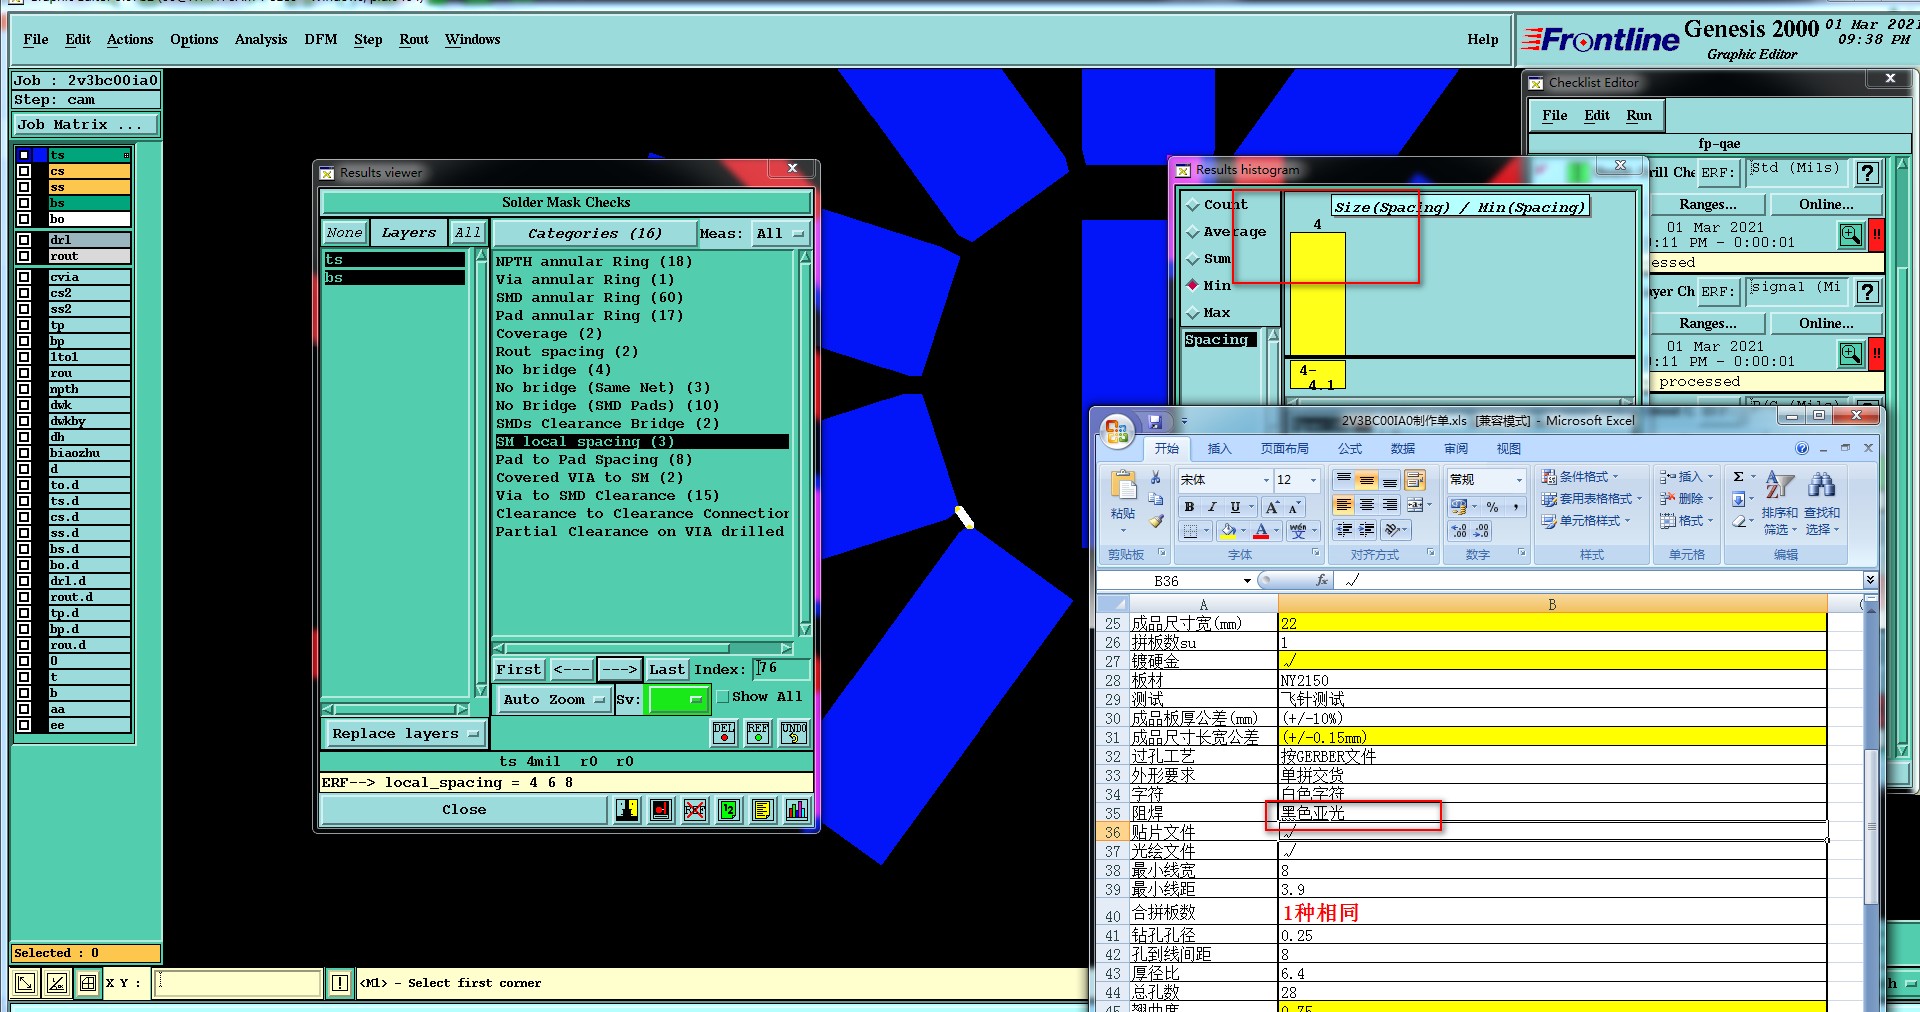Click the first magnifier icon in Checklist Editor
This screenshot has height=1012, width=1920.
coord(1851,235)
